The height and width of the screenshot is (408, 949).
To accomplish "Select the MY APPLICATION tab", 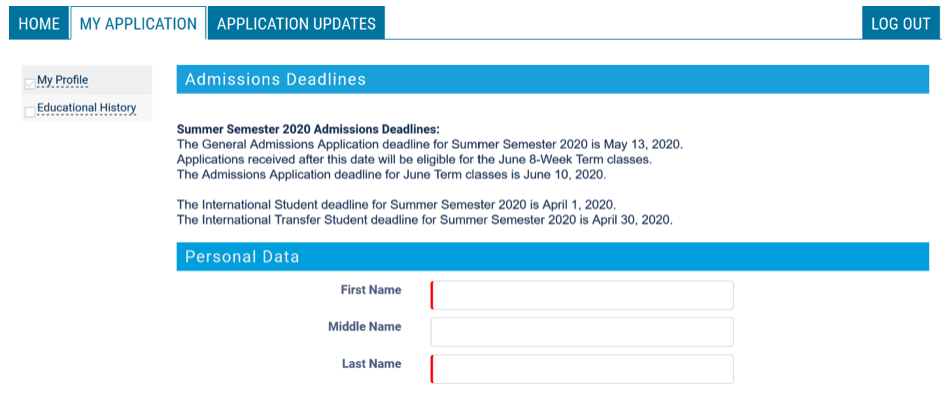I will [x=138, y=24].
